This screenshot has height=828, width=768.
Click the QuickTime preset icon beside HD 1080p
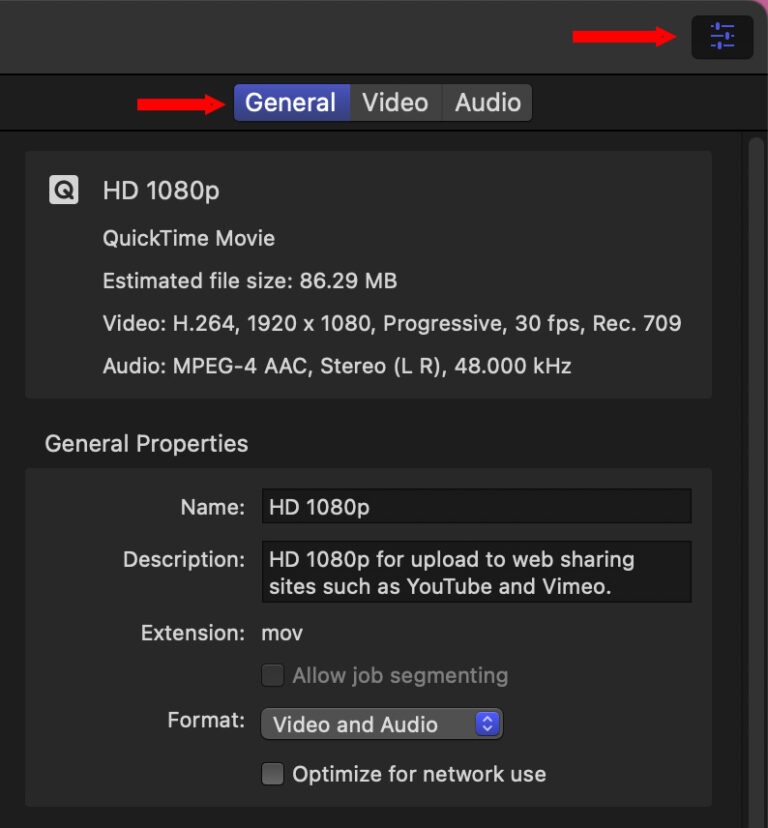[64, 190]
